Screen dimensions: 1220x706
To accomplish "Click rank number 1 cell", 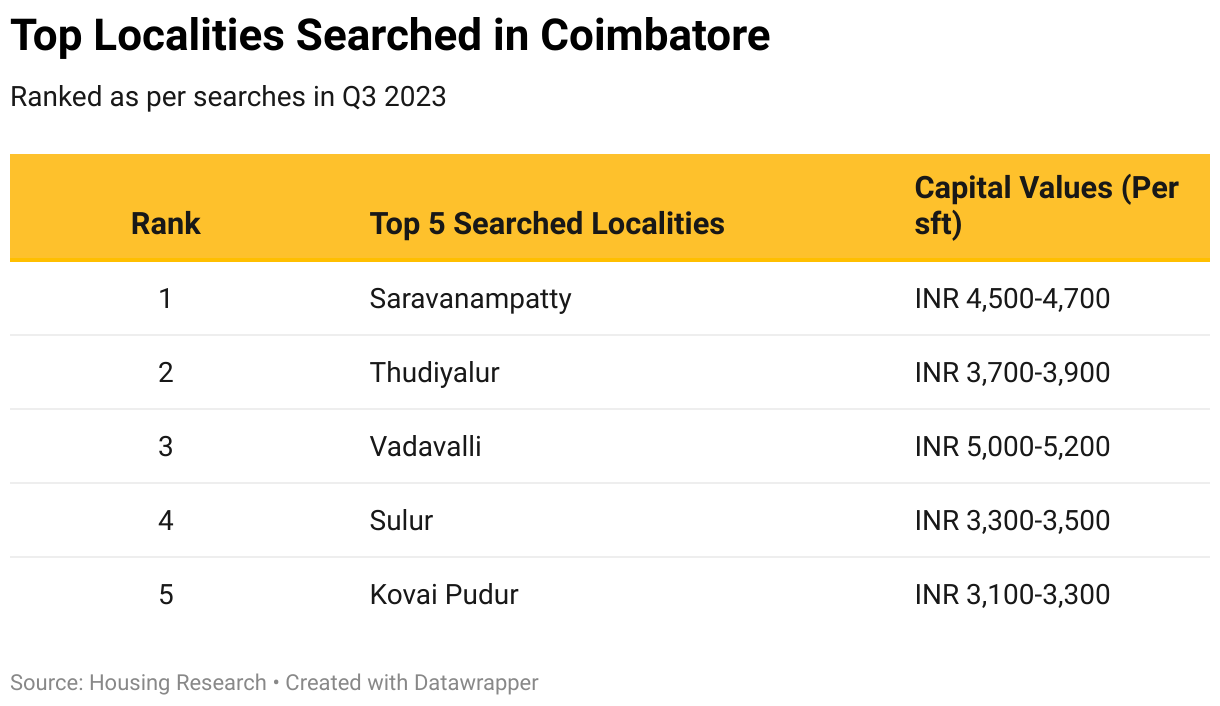I will (165, 298).
